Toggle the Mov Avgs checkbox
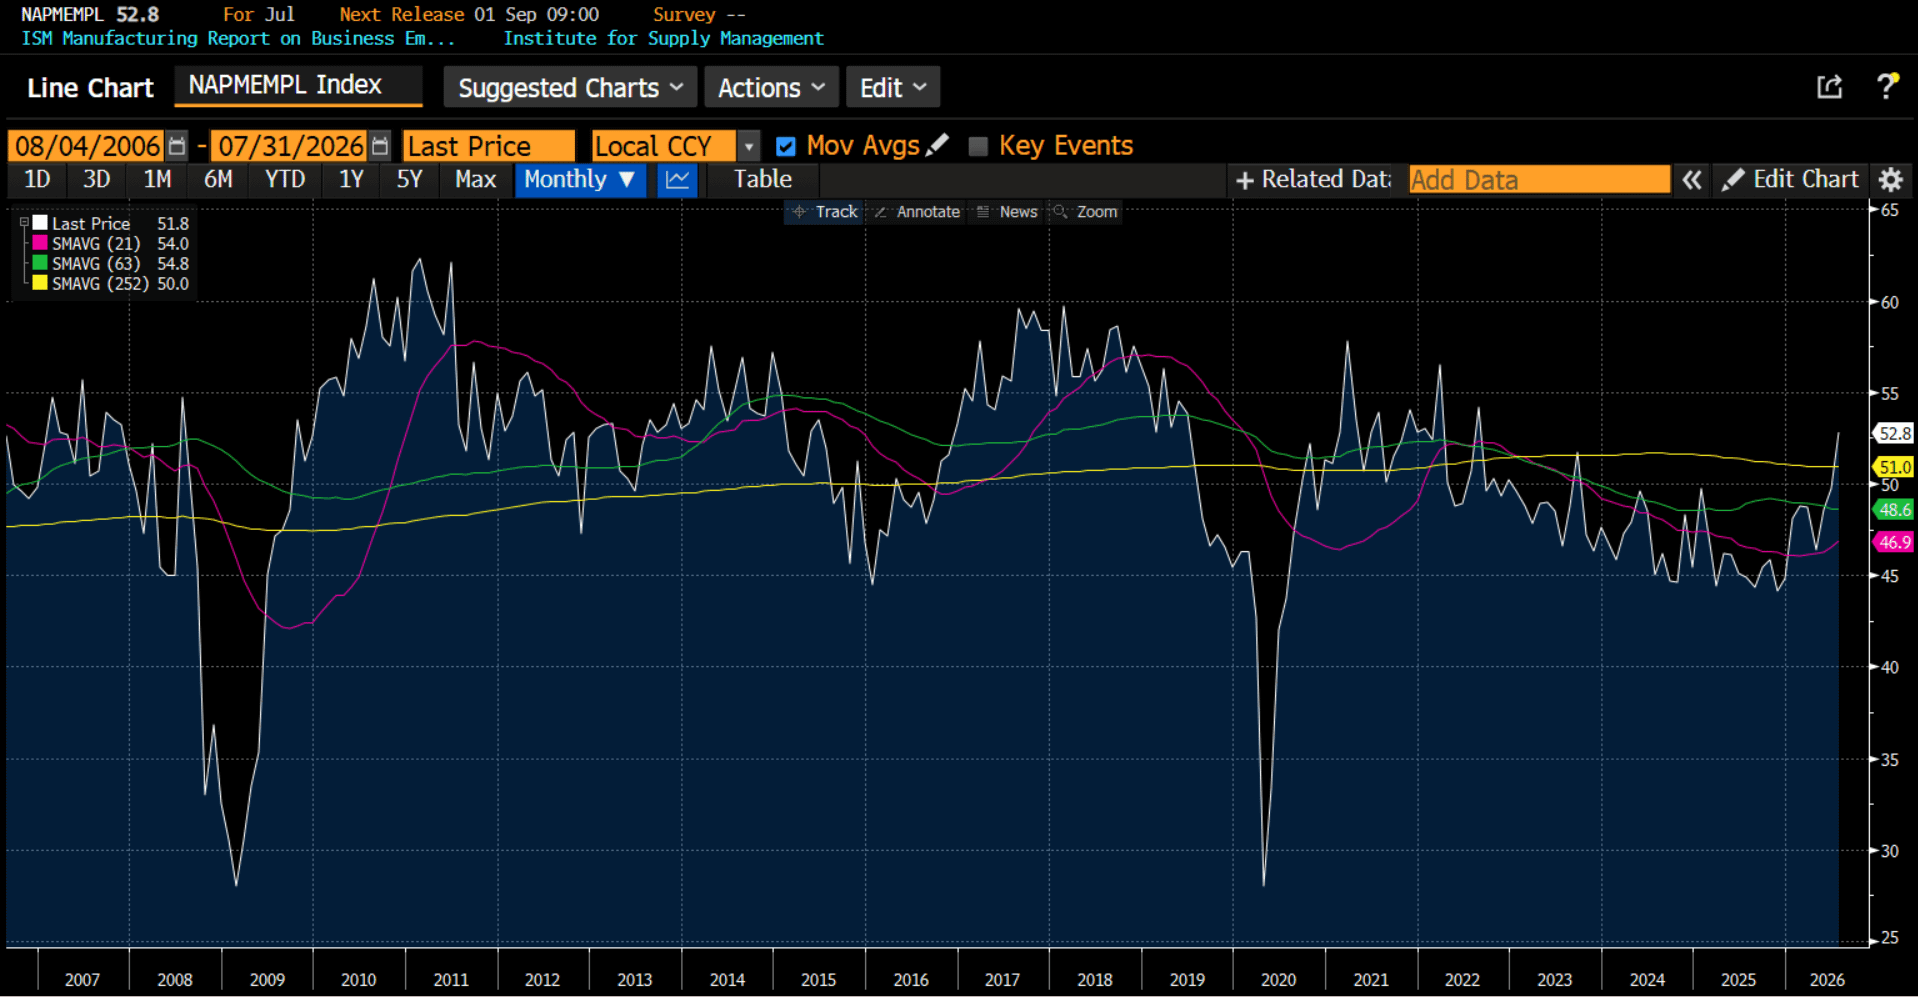1918x997 pixels. tap(786, 146)
